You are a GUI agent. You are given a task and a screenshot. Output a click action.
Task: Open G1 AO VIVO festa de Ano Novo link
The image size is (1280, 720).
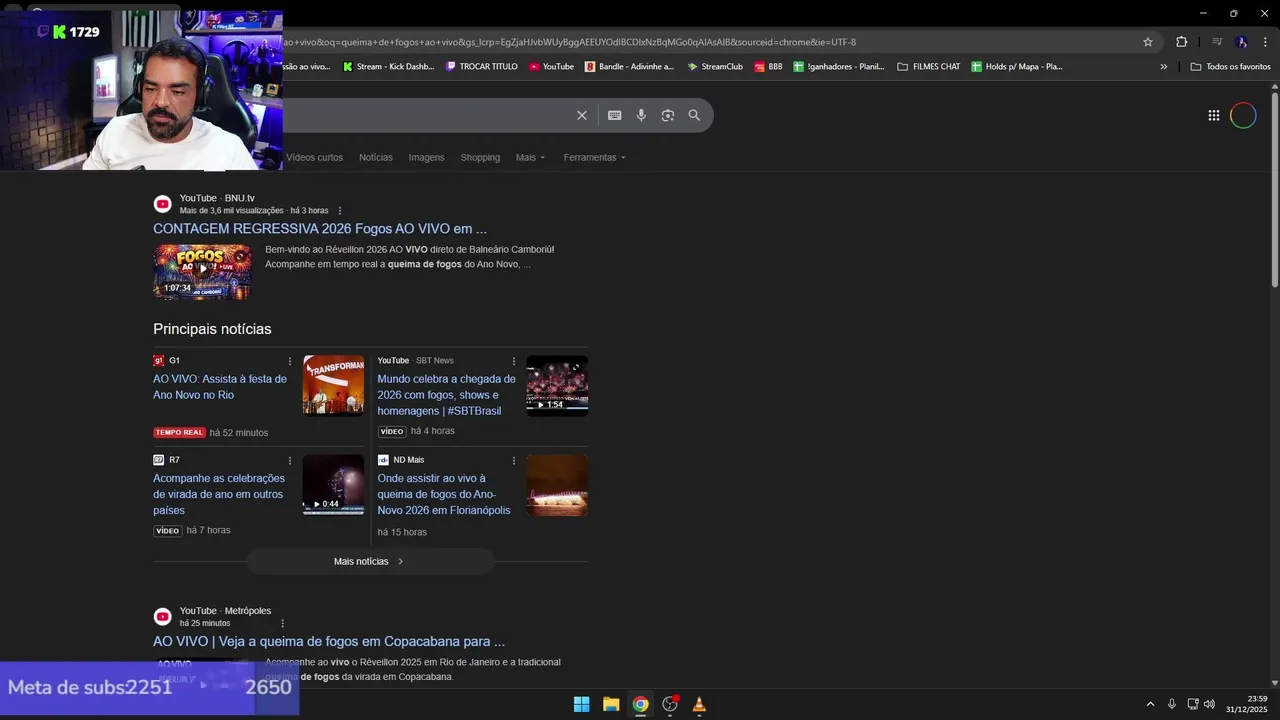[220, 387]
